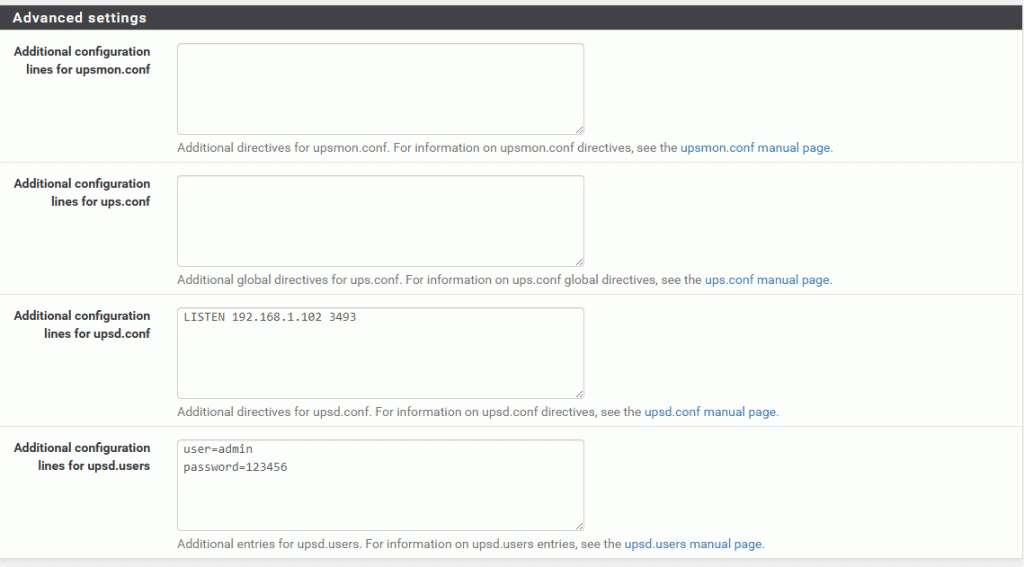Click the Advanced settings panel header
The width and height of the screenshot is (1024, 567).
[x=511, y=18]
